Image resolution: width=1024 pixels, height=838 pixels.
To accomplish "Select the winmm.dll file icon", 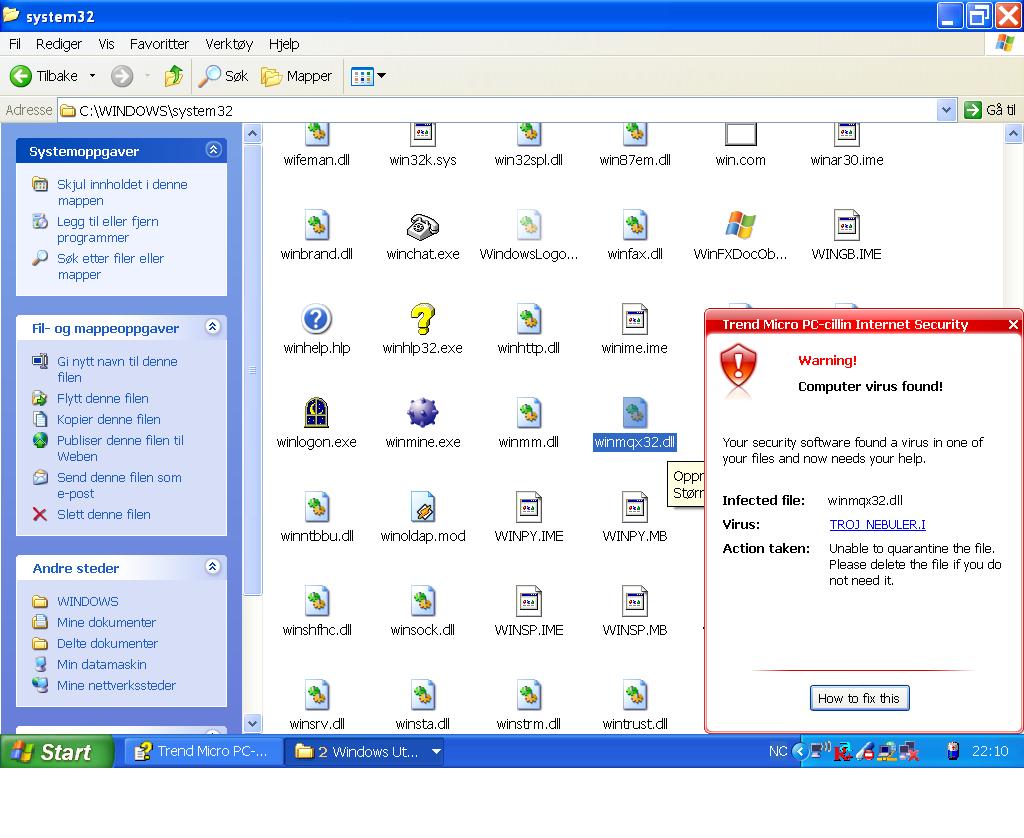I will [x=528, y=413].
